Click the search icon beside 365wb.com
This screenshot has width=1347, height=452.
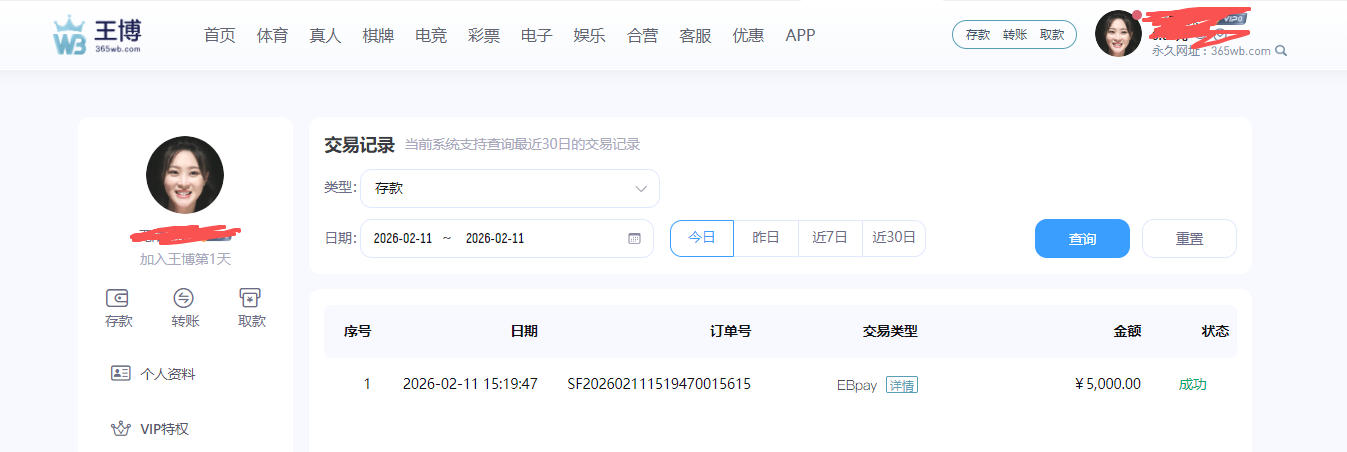click(1281, 51)
